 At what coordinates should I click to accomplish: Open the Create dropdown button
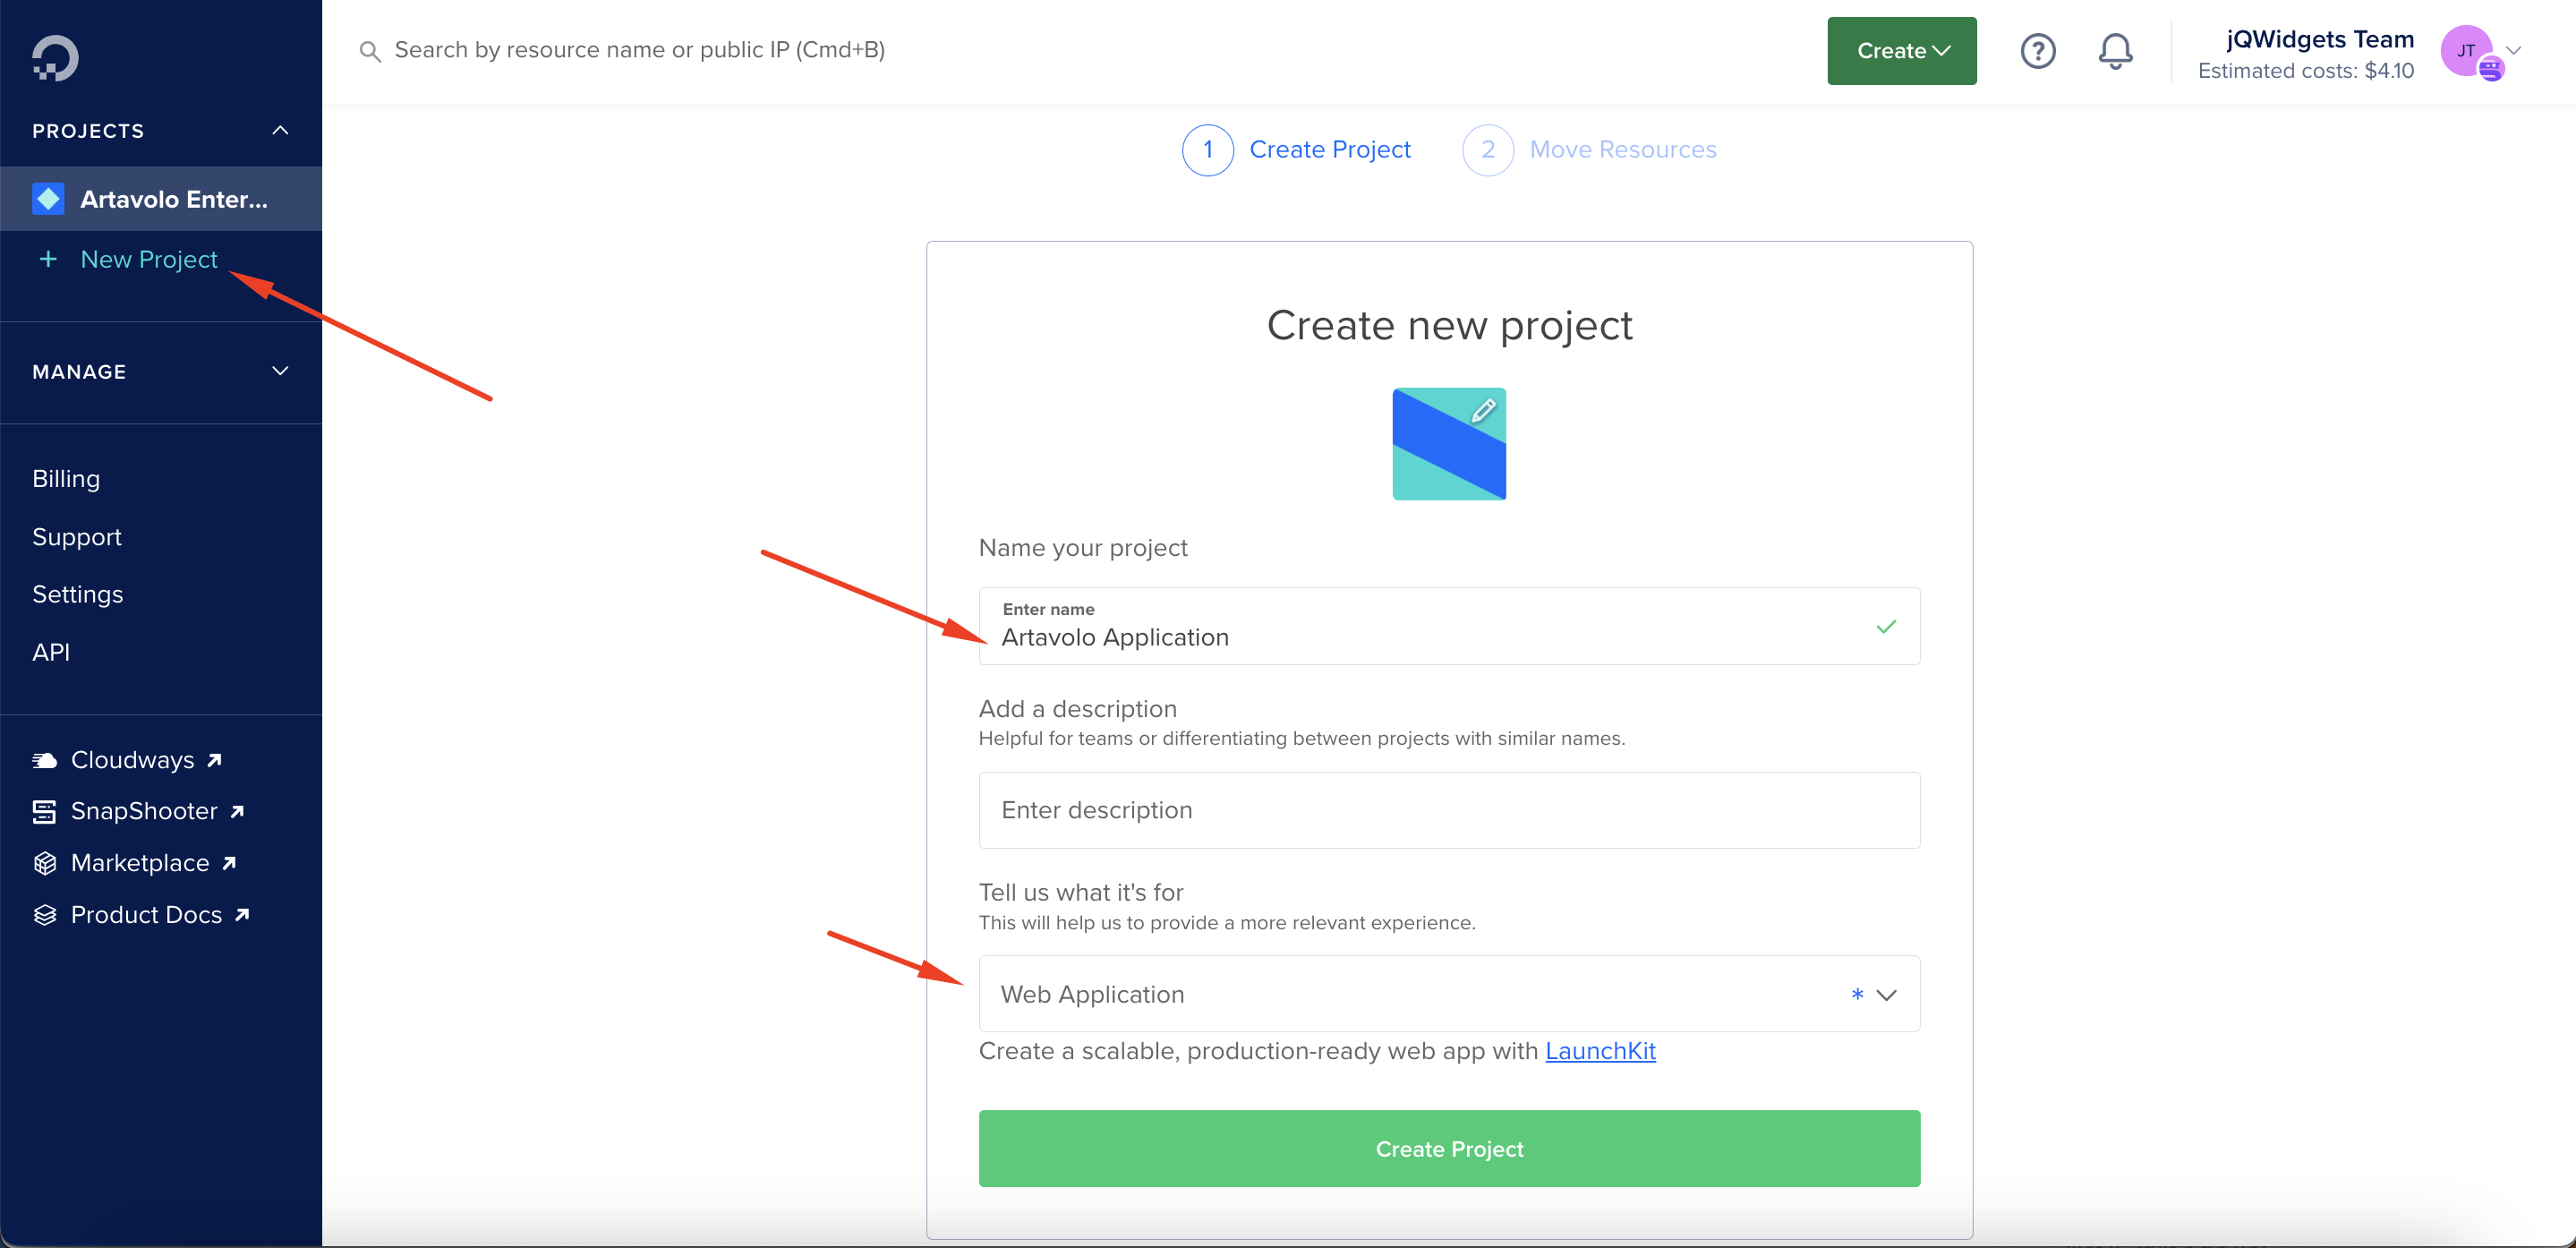[x=1901, y=51]
